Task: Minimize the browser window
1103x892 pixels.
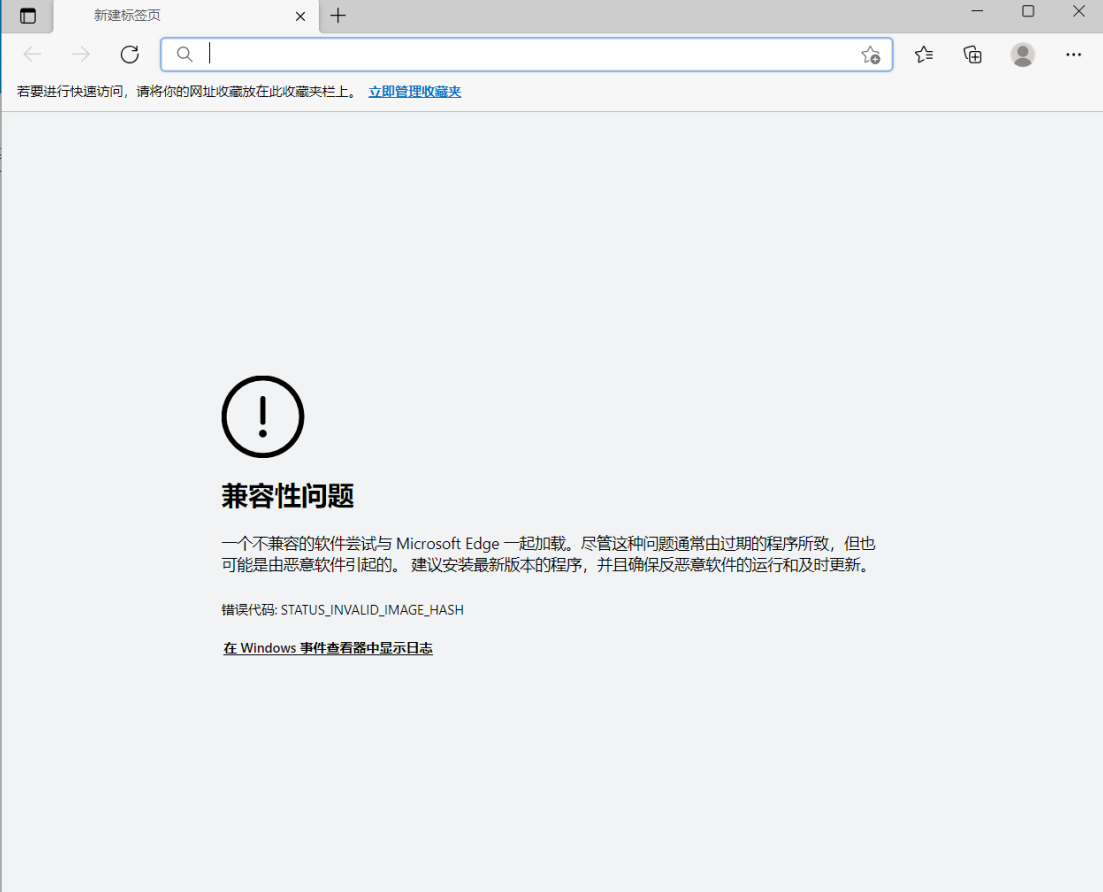Action: (x=977, y=11)
